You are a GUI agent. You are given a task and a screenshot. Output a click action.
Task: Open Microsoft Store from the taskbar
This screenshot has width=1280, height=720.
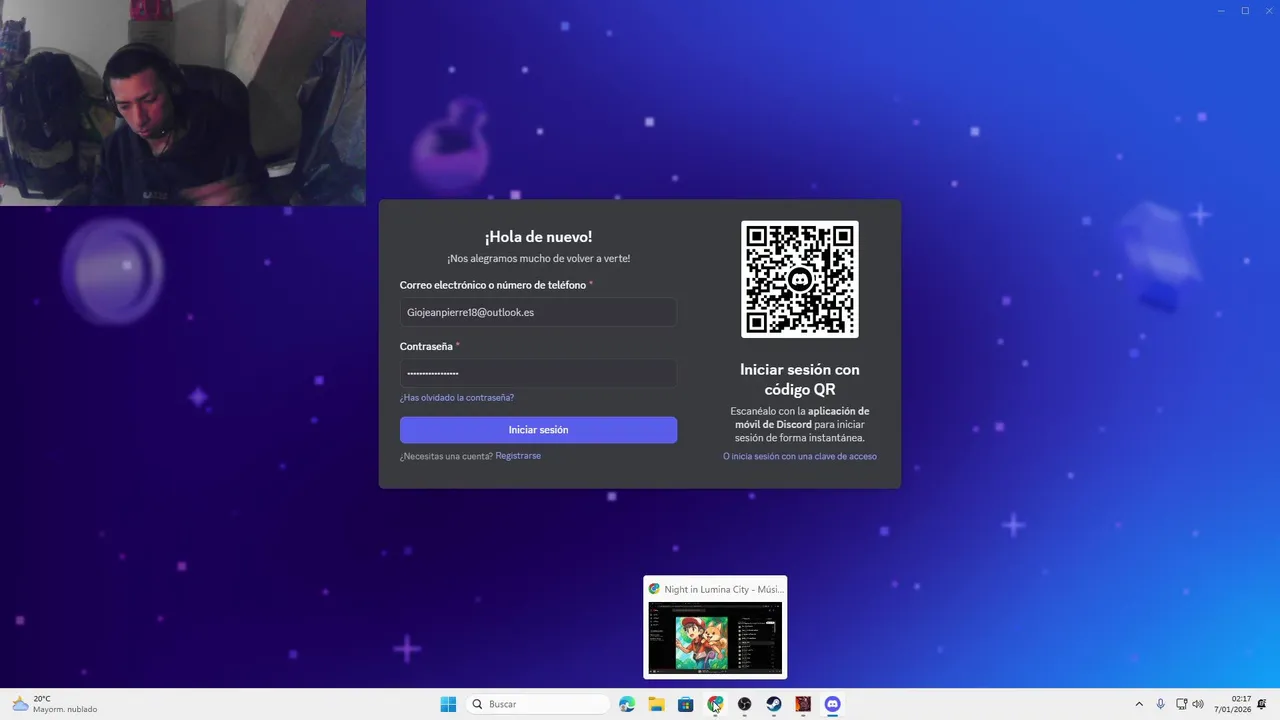point(685,704)
